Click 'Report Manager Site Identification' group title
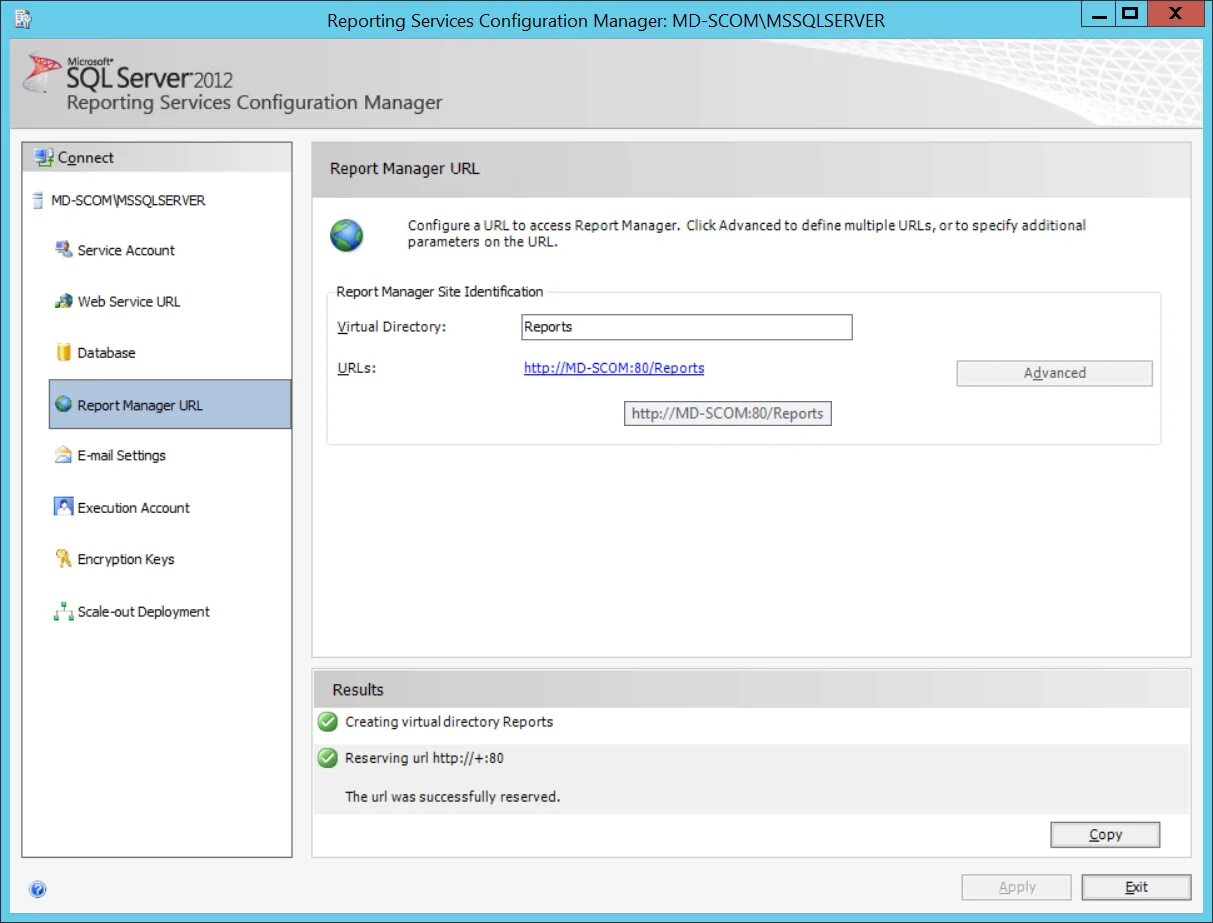 pyautogui.click(x=440, y=292)
